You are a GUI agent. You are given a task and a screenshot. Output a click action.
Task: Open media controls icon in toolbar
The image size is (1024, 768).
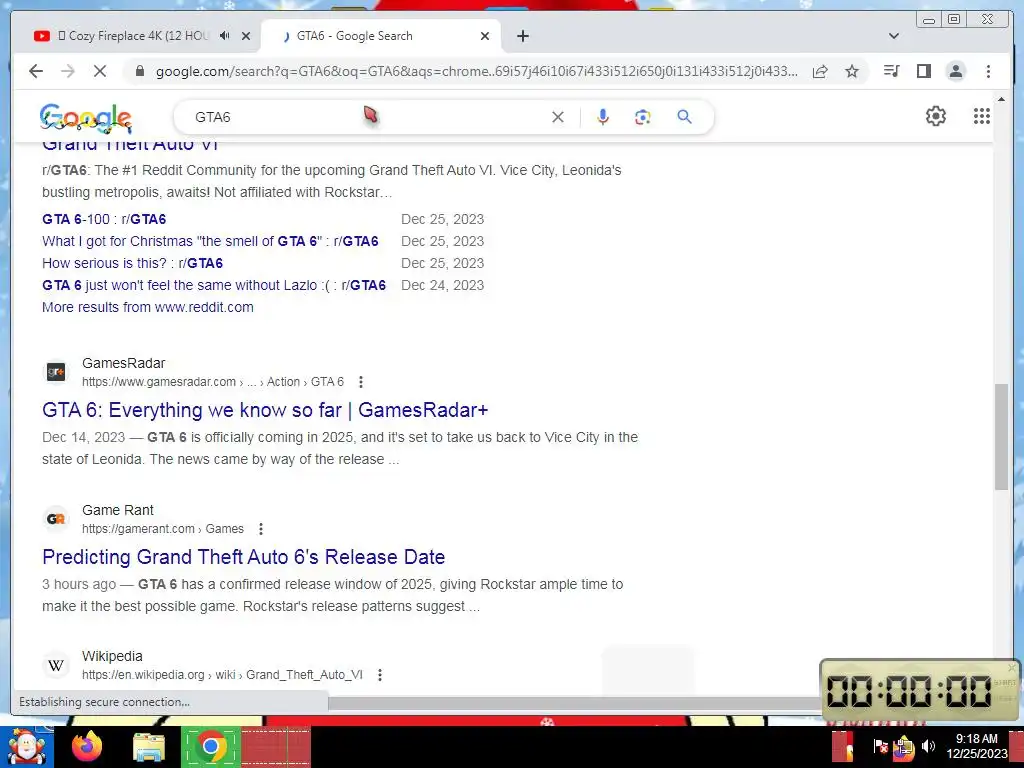[891, 71]
